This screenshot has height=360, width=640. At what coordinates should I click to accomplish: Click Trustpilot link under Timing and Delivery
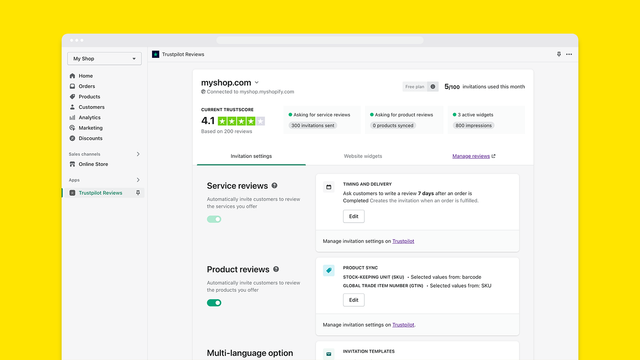pos(403,241)
